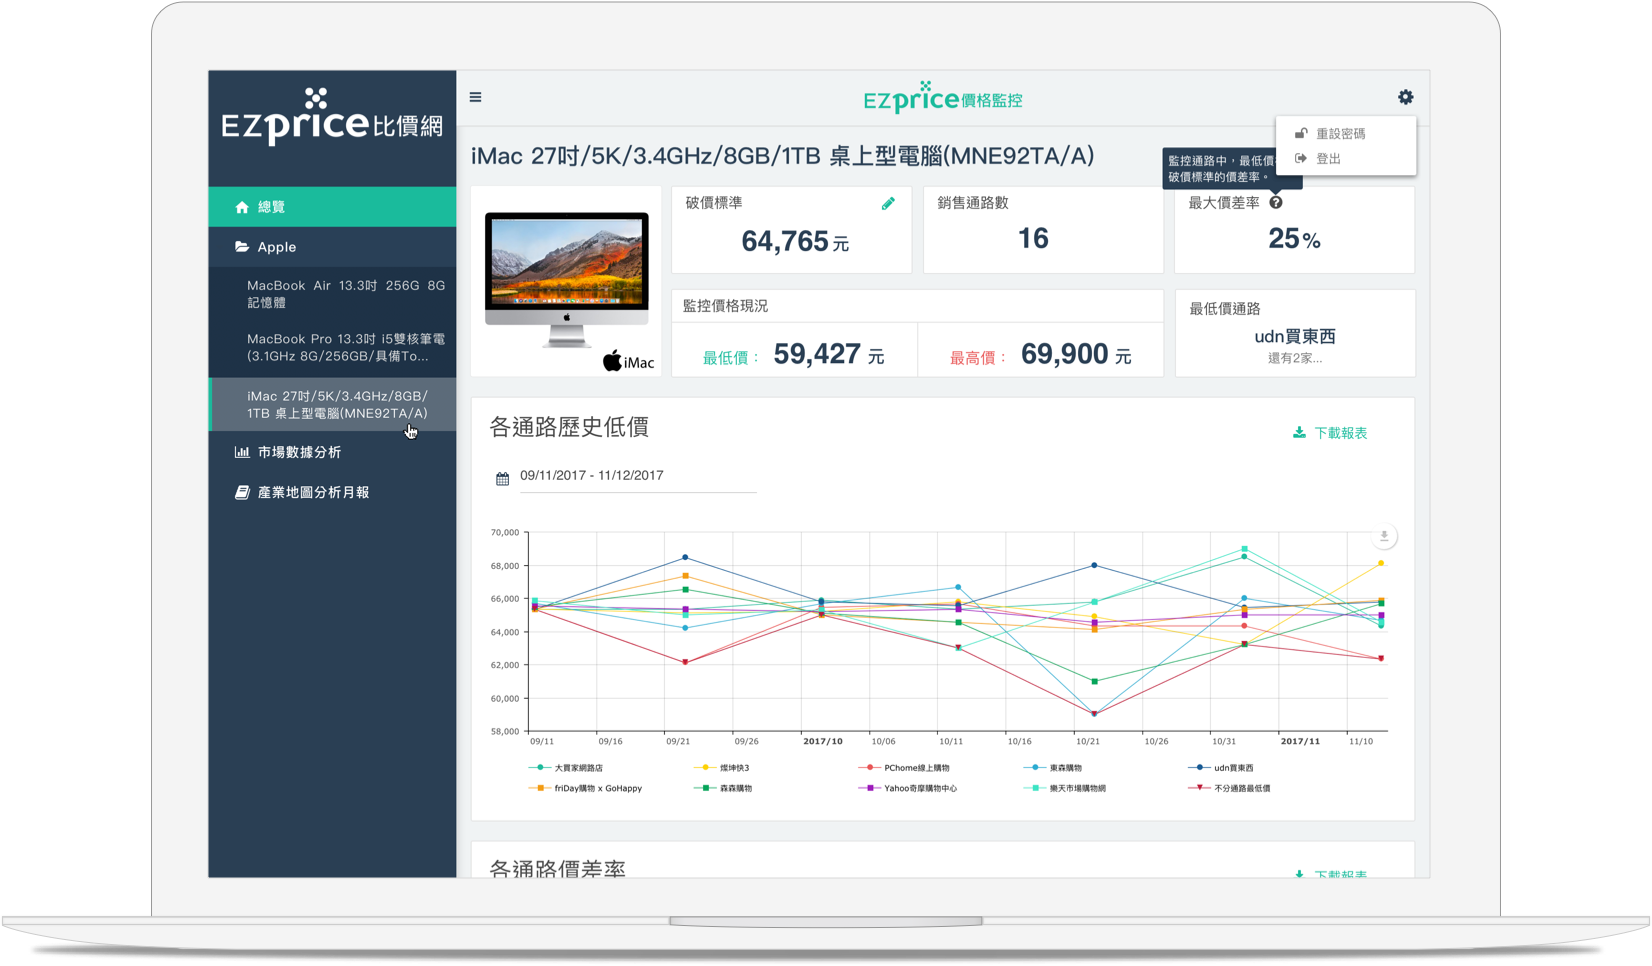1652x966 pixels.
Task: Click the EZprice價格監控 header logo
Action: tap(942, 97)
